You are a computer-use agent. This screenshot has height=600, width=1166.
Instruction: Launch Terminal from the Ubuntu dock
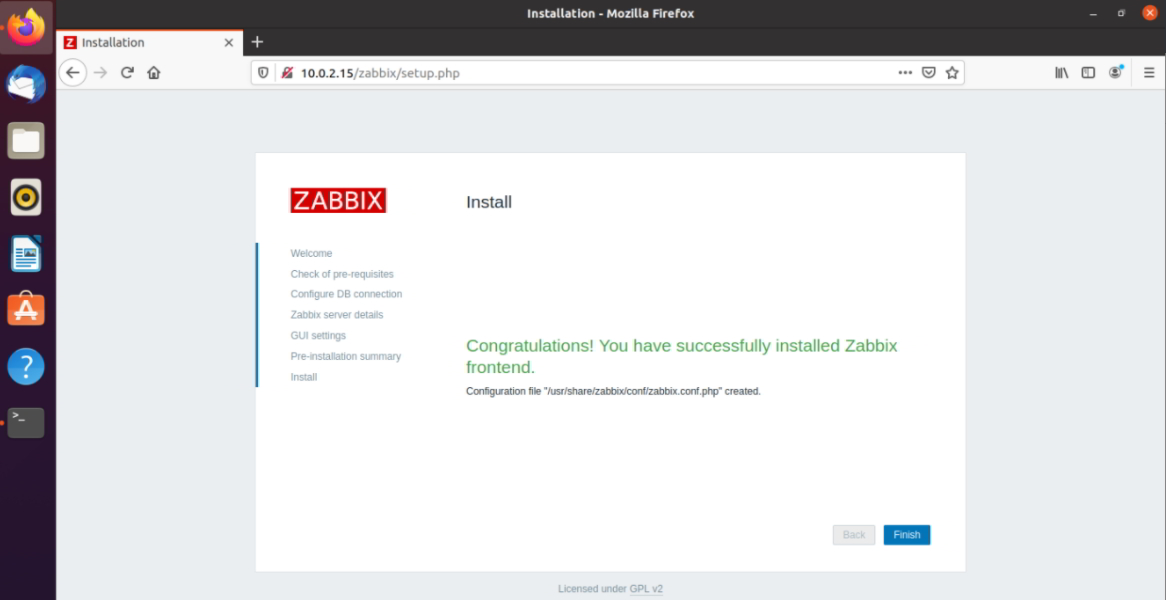(x=25, y=422)
